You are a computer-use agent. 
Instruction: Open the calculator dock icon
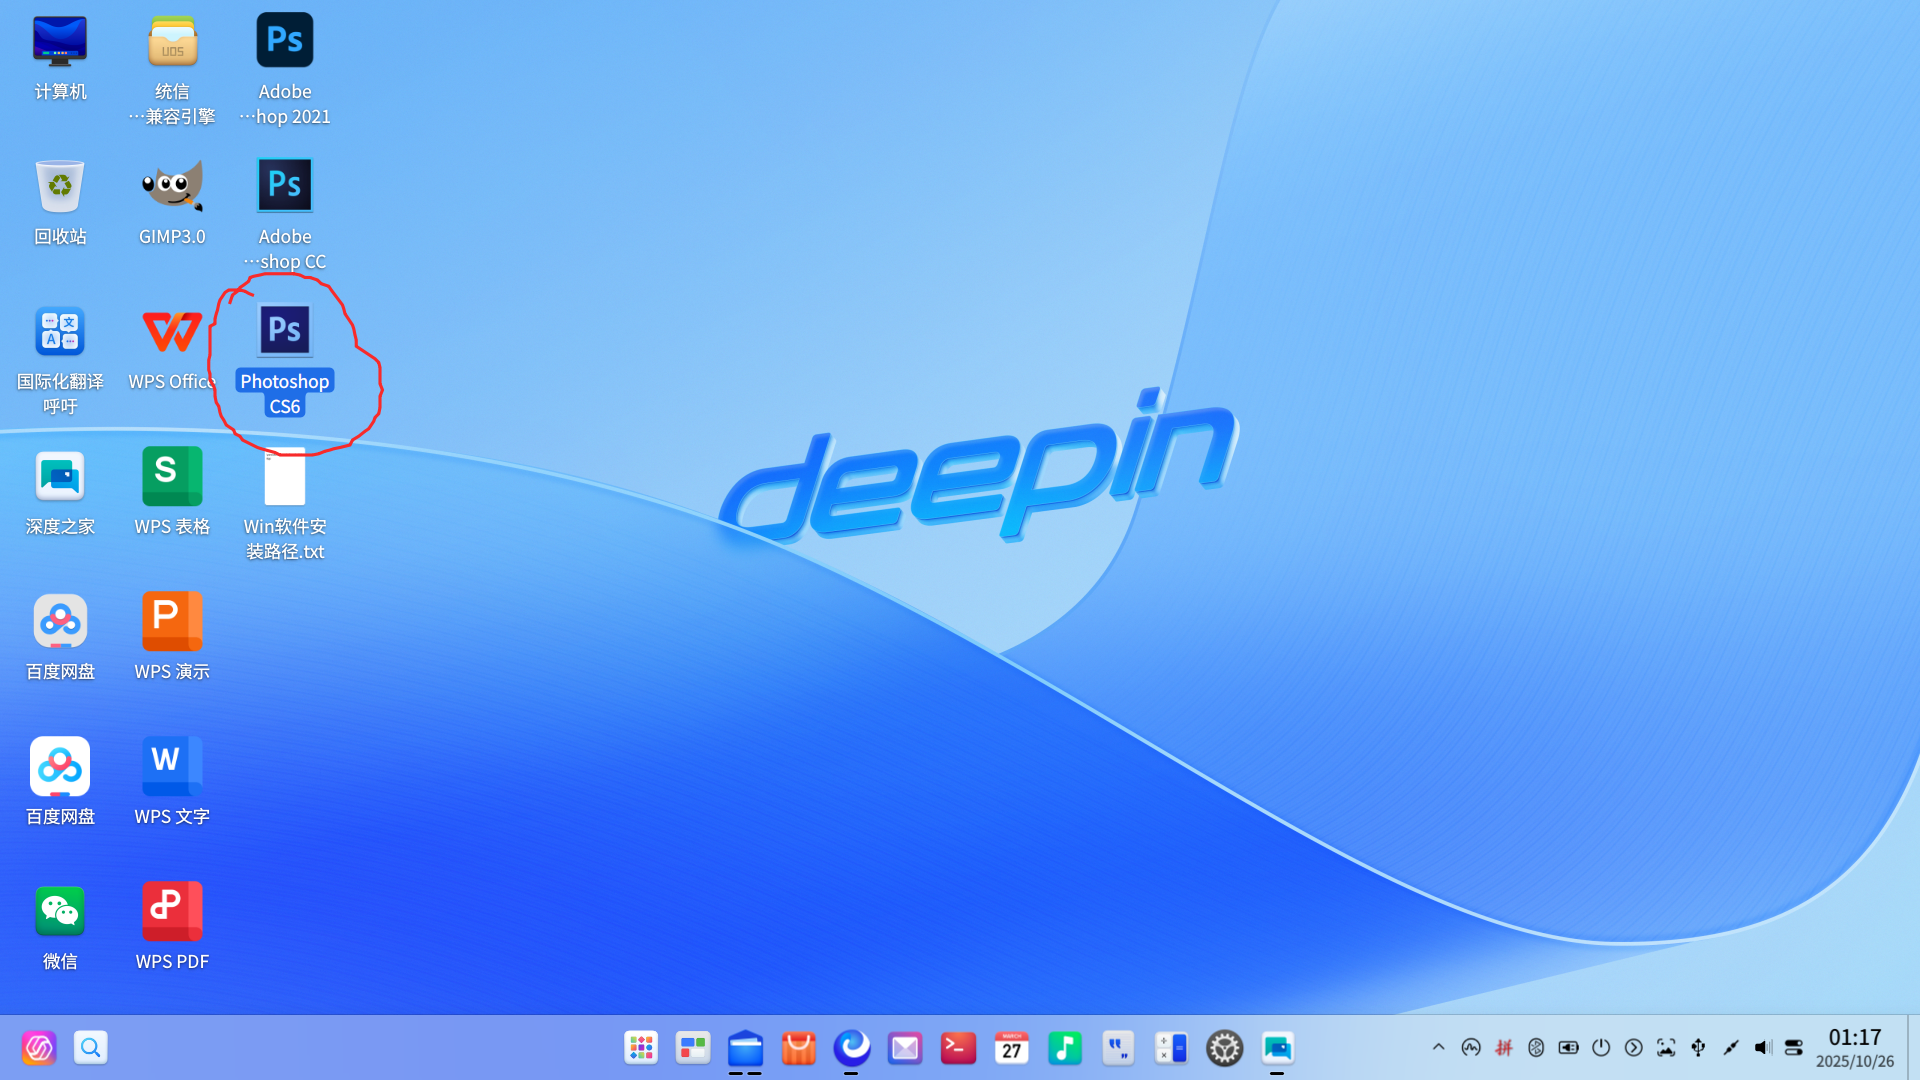(1171, 1047)
